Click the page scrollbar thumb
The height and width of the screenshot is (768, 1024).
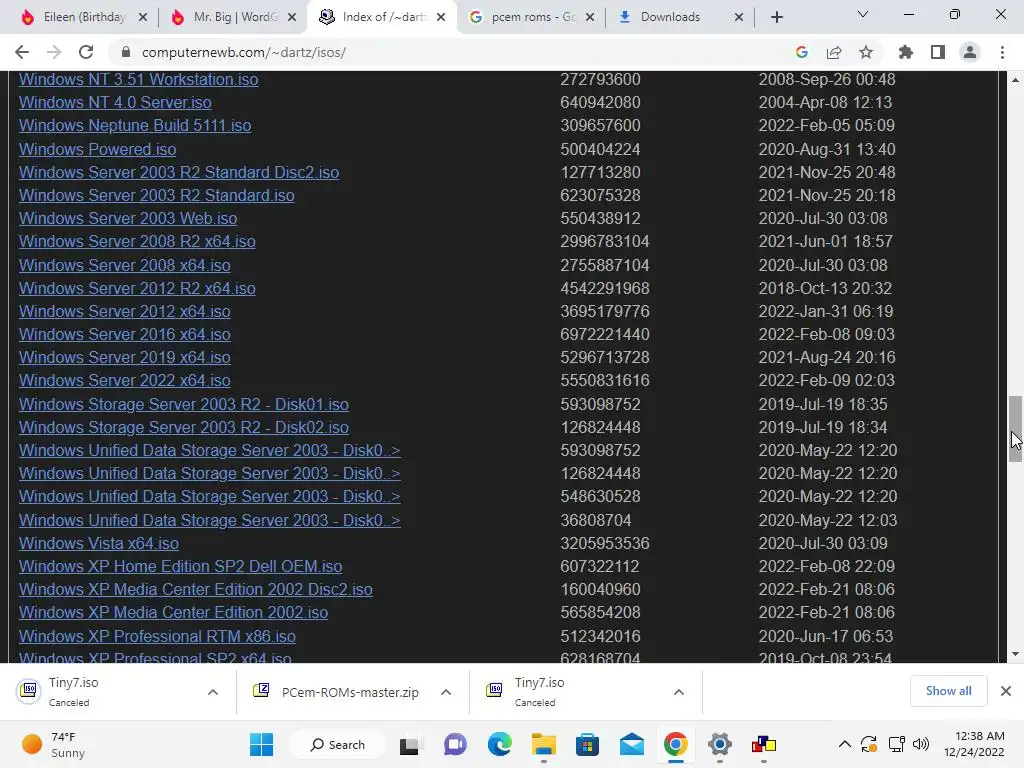[1015, 428]
